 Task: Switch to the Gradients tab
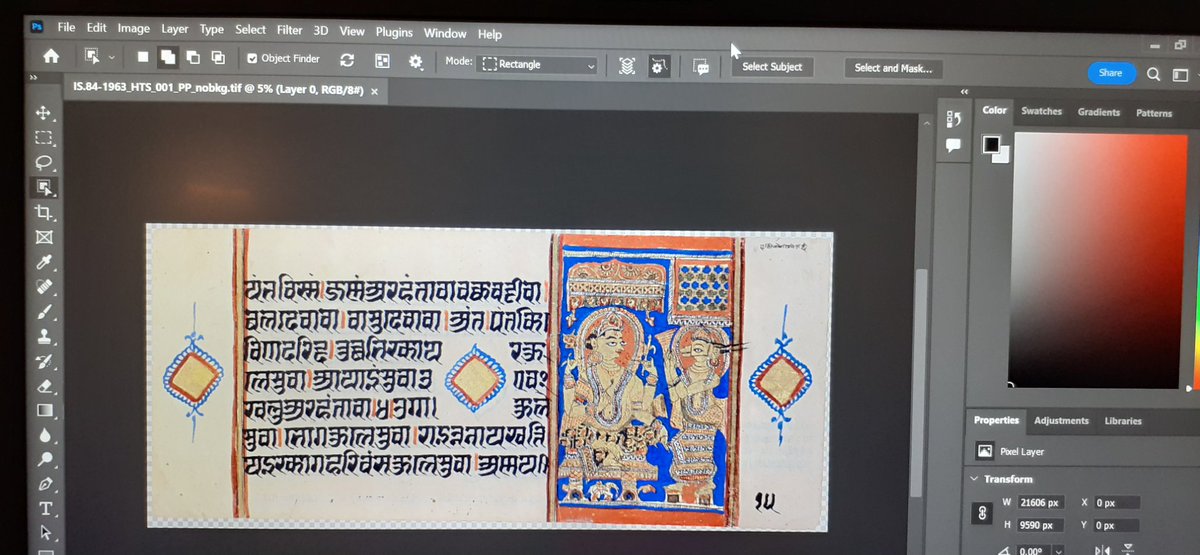pyautogui.click(x=1099, y=112)
